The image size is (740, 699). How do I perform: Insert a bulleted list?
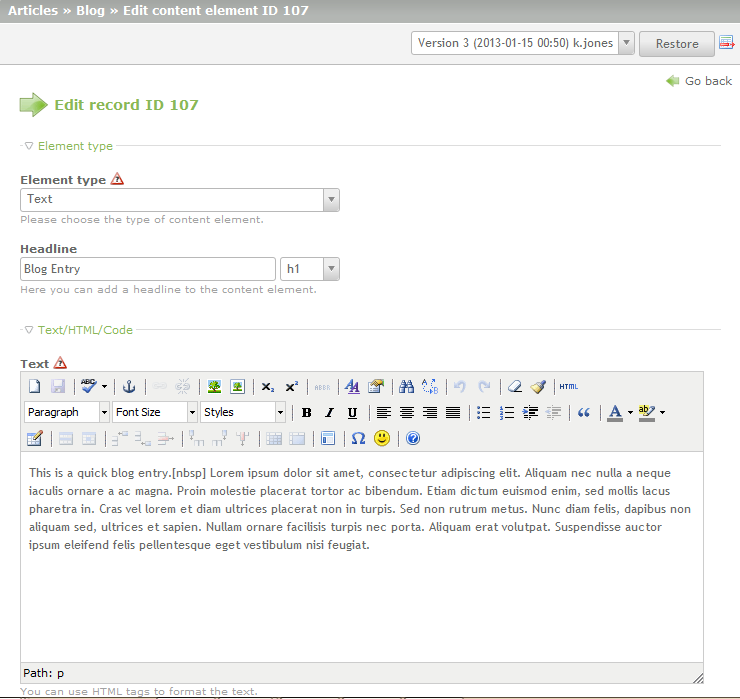(x=484, y=413)
